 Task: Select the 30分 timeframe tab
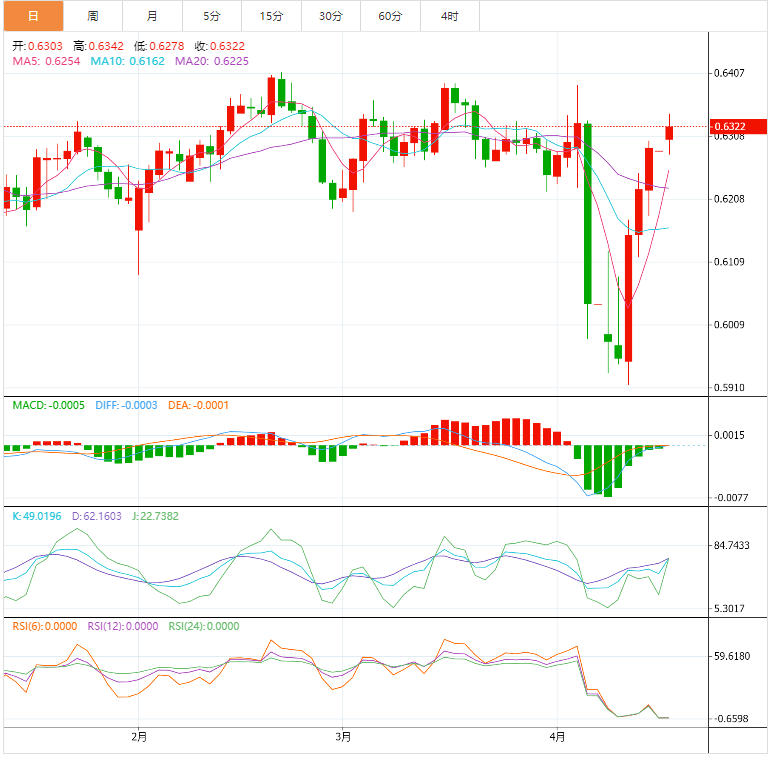pos(330,16)
